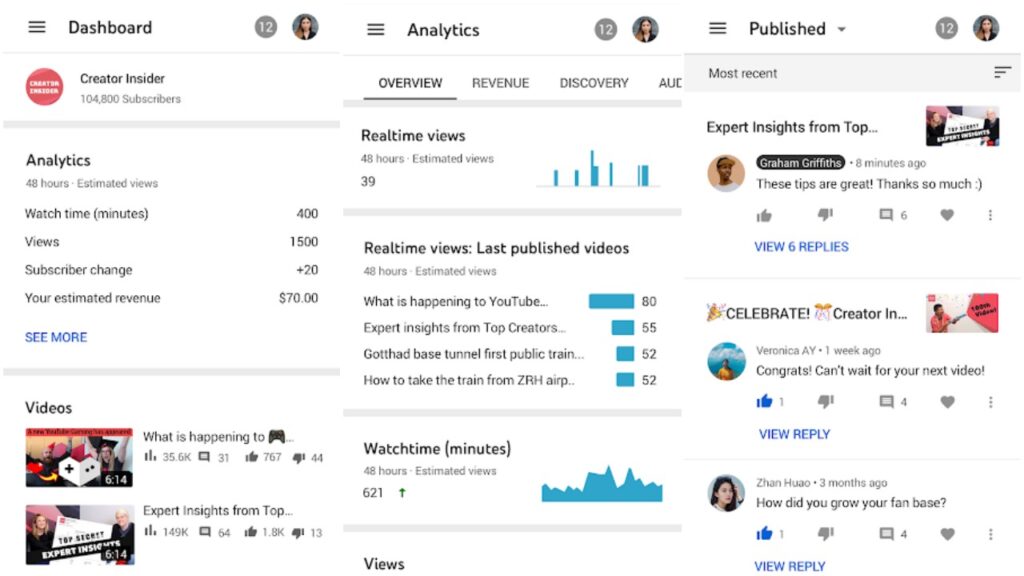Dislike Zhan Huao's comment

pos(825,534)
